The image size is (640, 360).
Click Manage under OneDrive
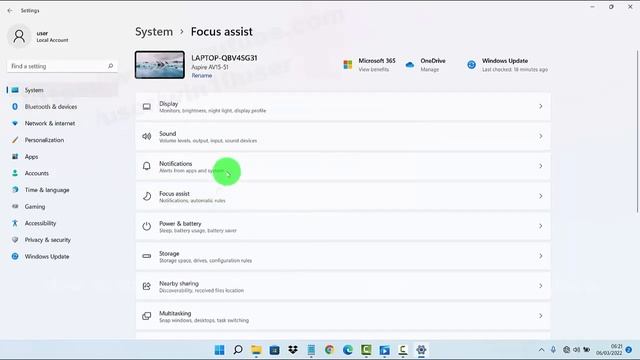pyautogui.click(x=429, y=70)
